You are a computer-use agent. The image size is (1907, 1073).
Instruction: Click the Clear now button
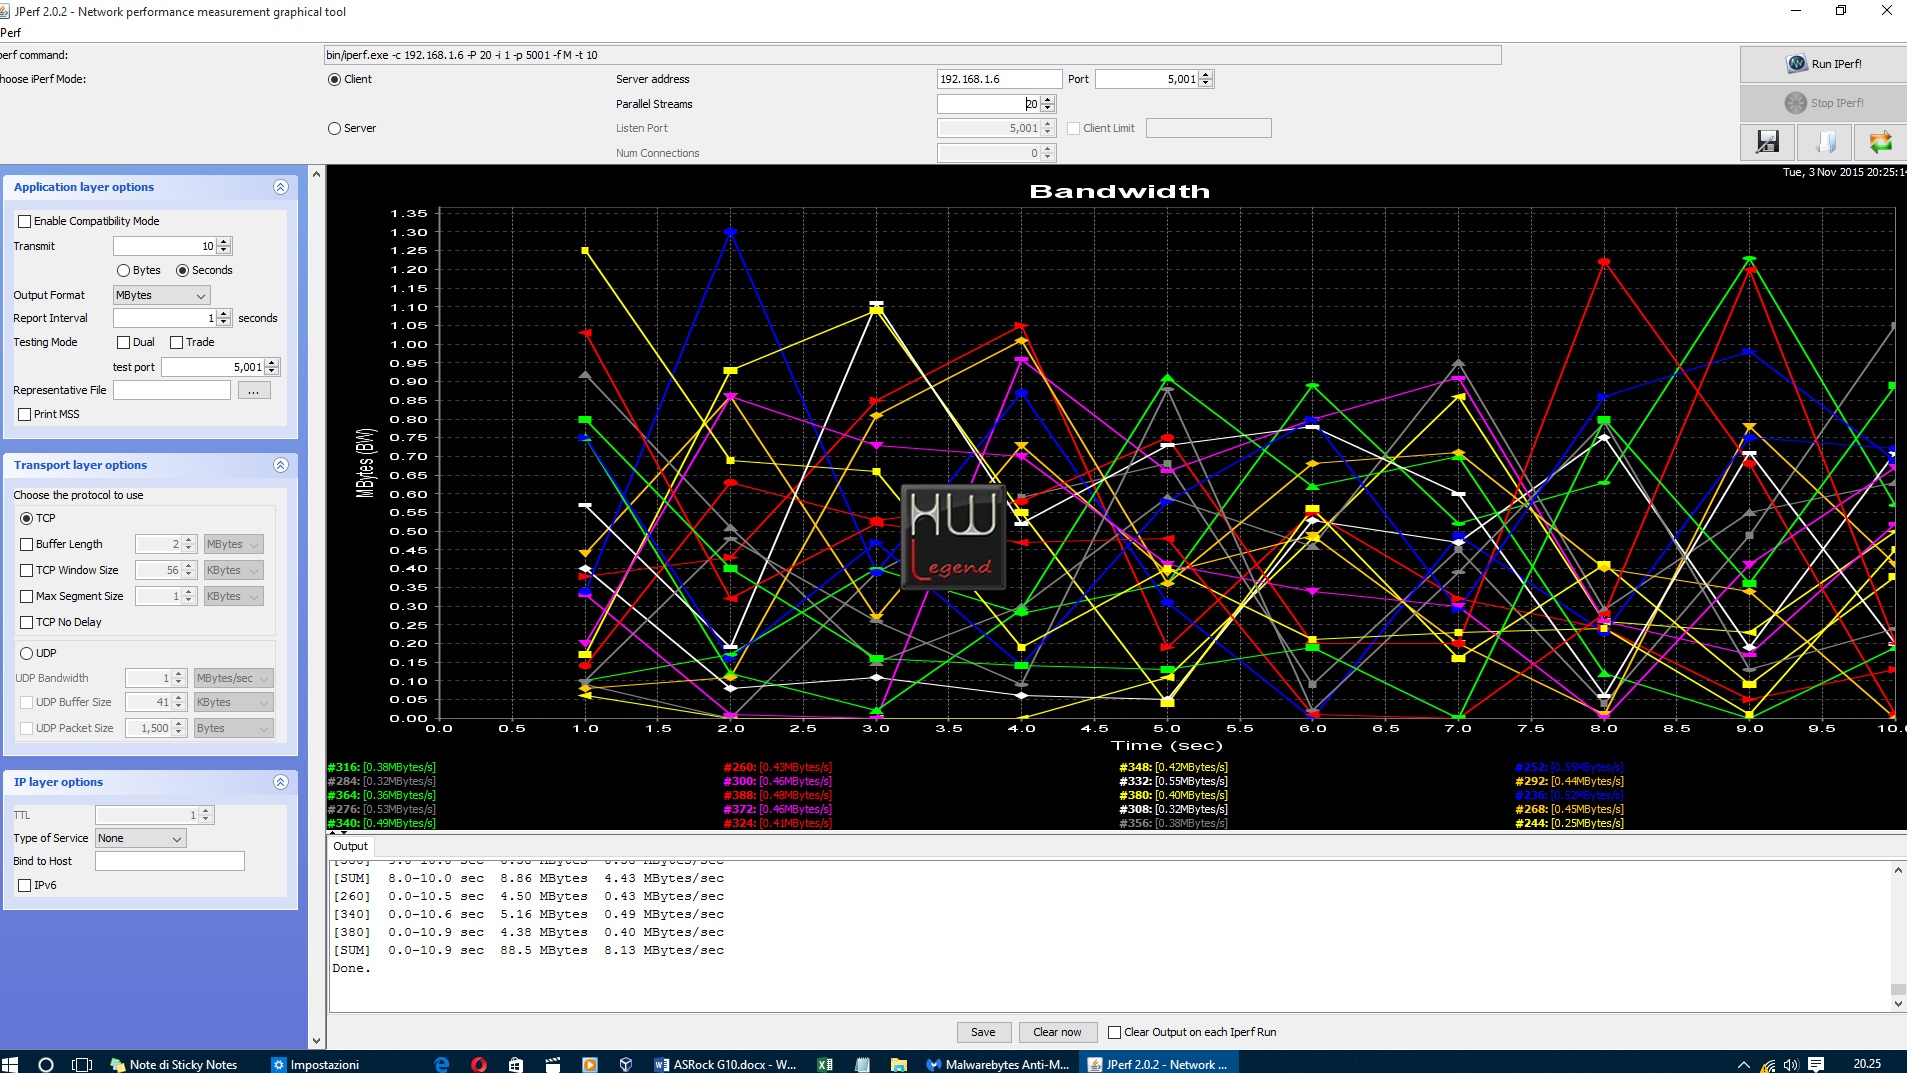pos(1057,1032)
